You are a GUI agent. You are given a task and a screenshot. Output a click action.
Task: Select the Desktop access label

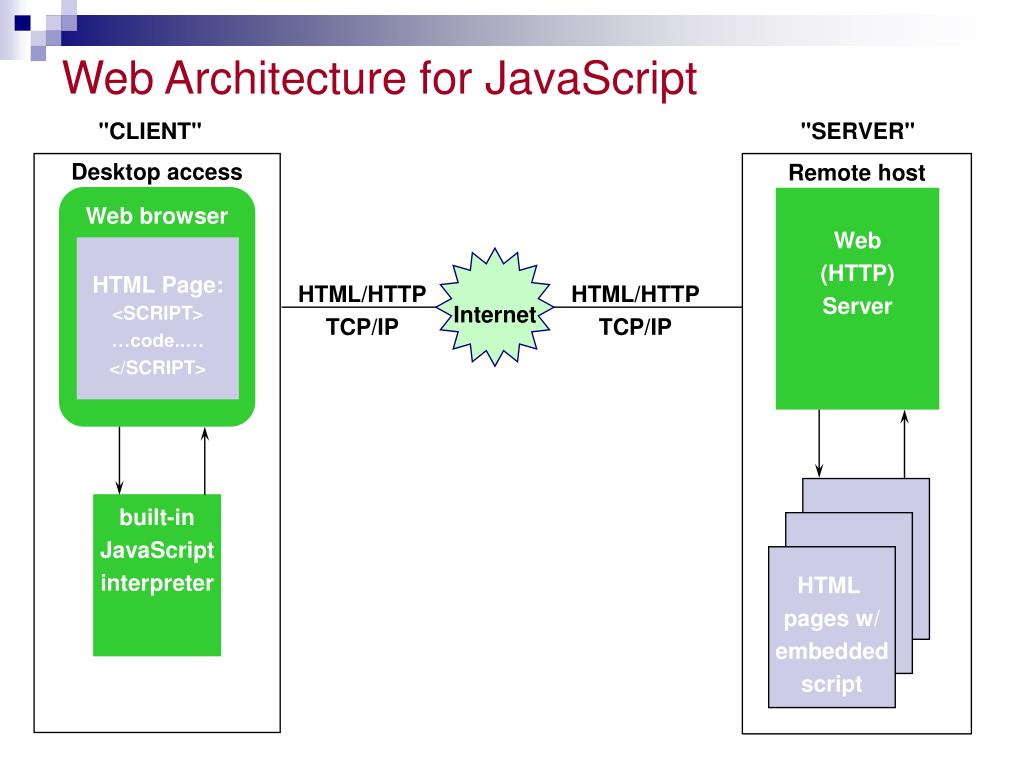pos(157,172)
